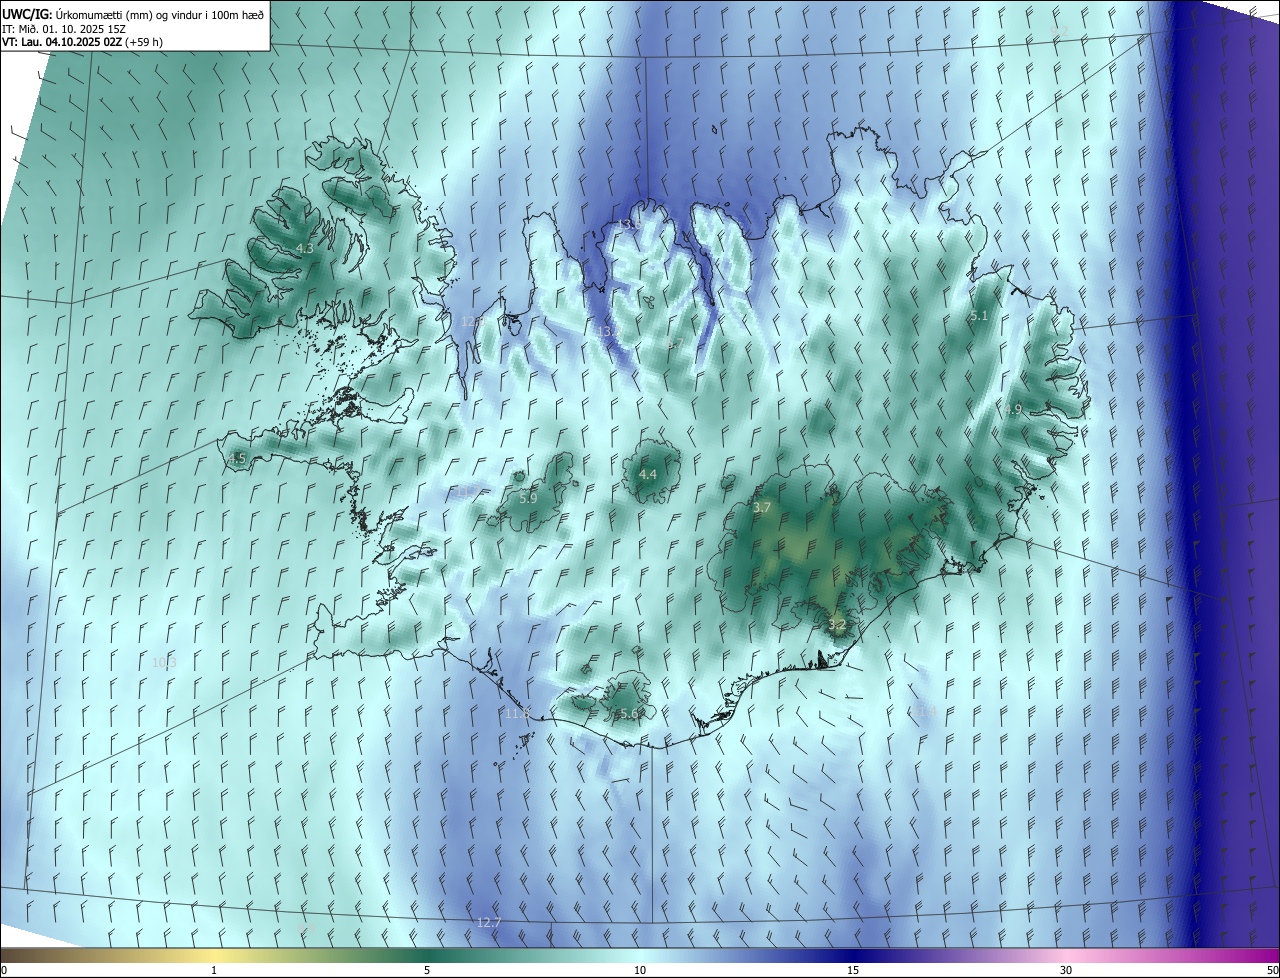Click the 3.2 value near the southeast coast

[838, 625]
